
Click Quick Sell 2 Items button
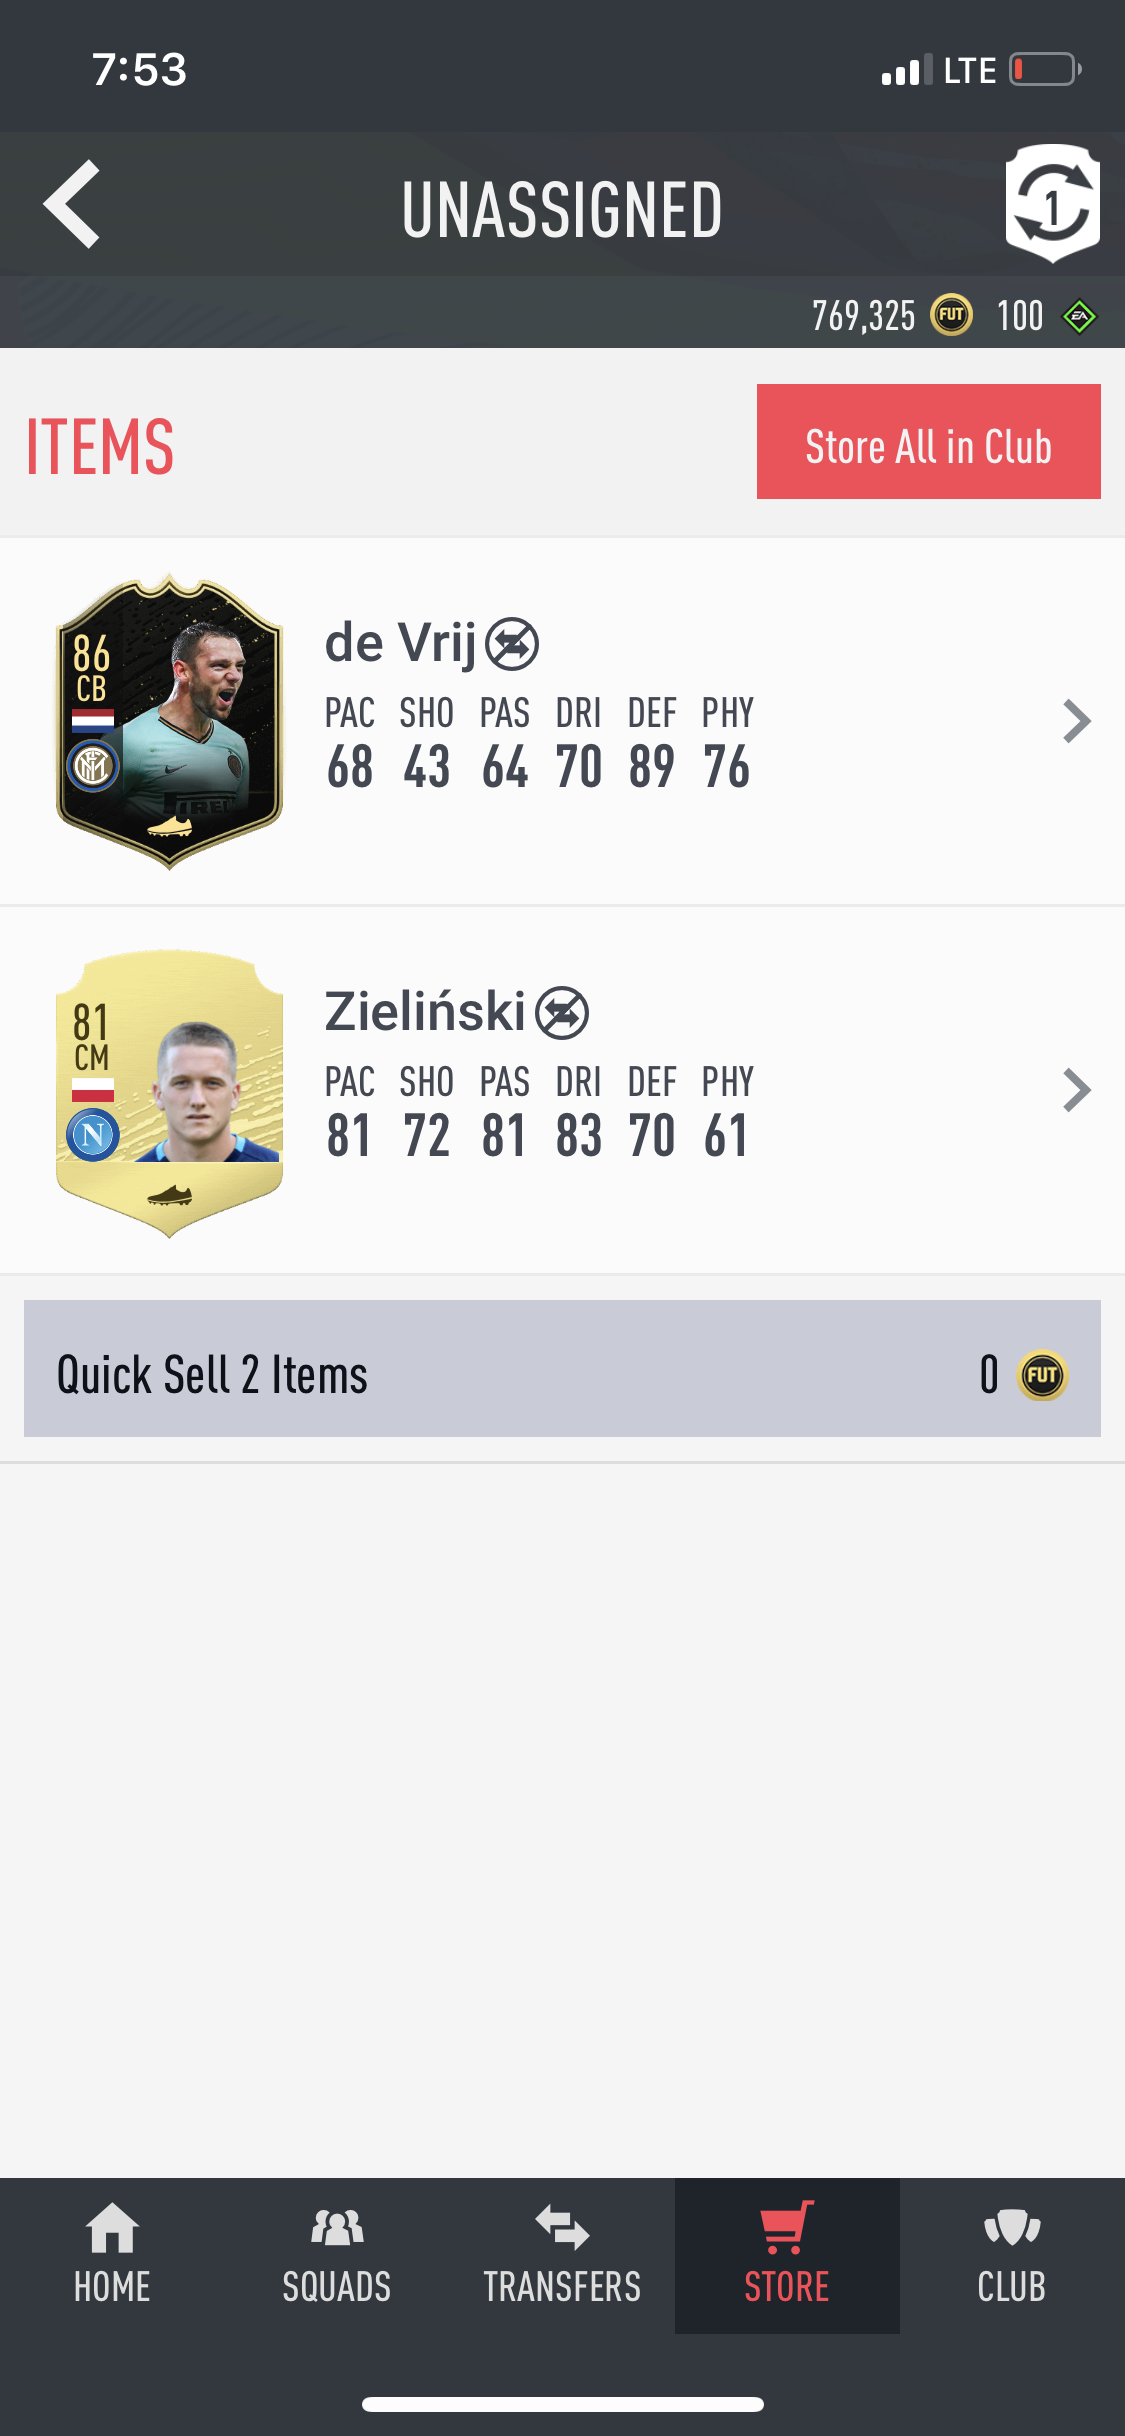pyautogui.click(x=562, y=1368)
